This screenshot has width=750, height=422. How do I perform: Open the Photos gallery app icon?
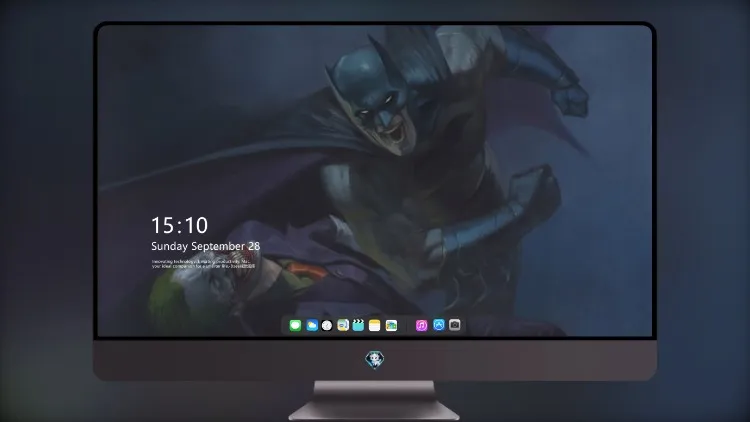(391, 325)
